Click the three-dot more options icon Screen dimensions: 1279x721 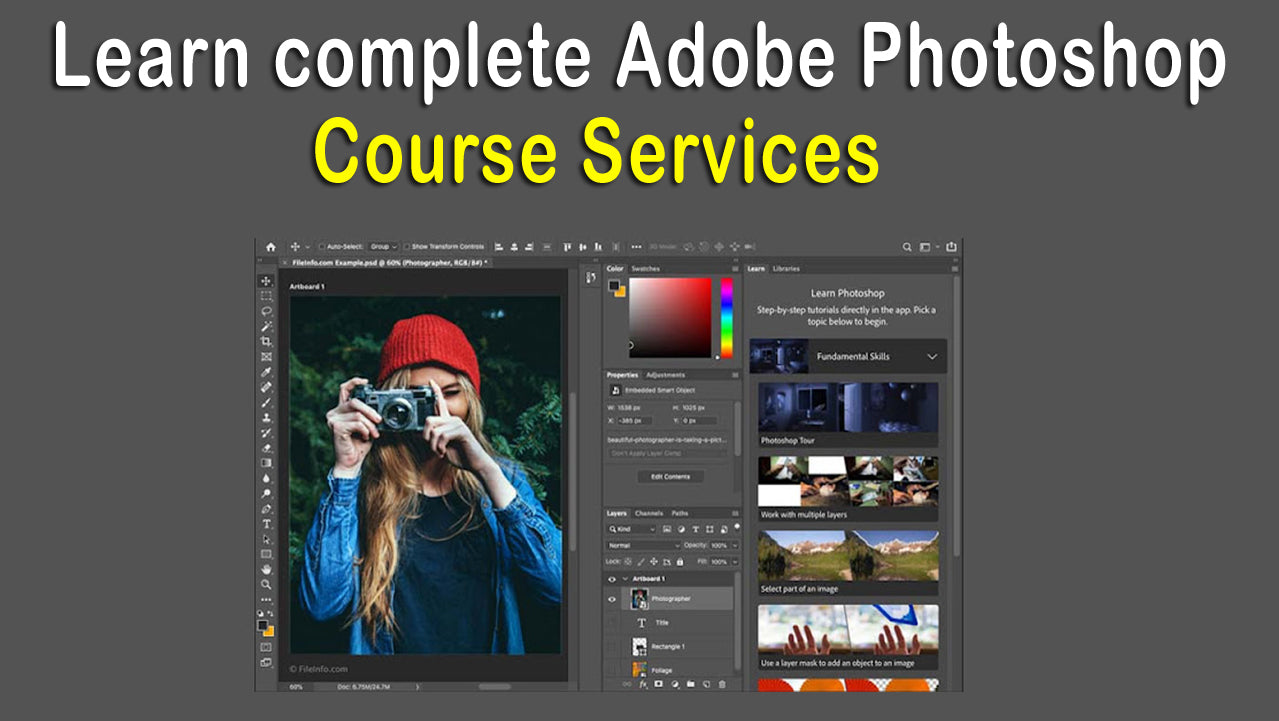636,247
